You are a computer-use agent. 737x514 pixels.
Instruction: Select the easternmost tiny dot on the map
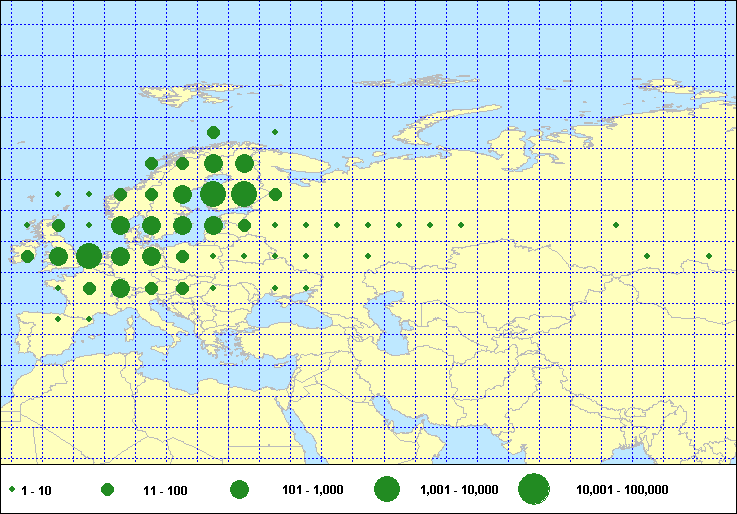[x=709, y=256]
